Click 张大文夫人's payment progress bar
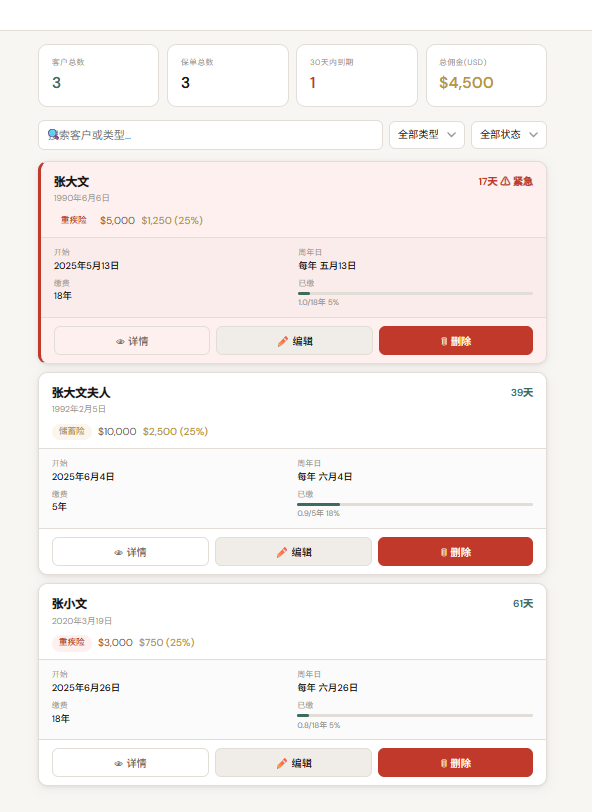The height and width of the screenshot is (812, 592). pyautogui.click(x=415, y=504)
